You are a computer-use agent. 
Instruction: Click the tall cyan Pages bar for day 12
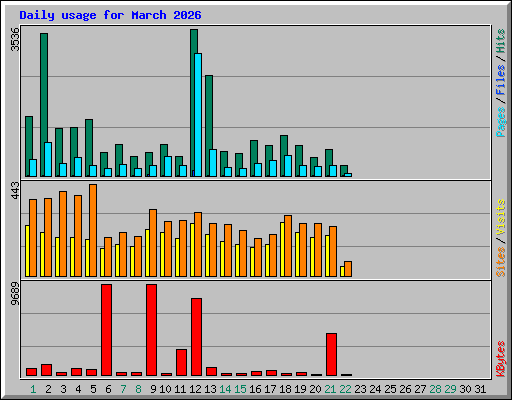(x=198, y=115)
